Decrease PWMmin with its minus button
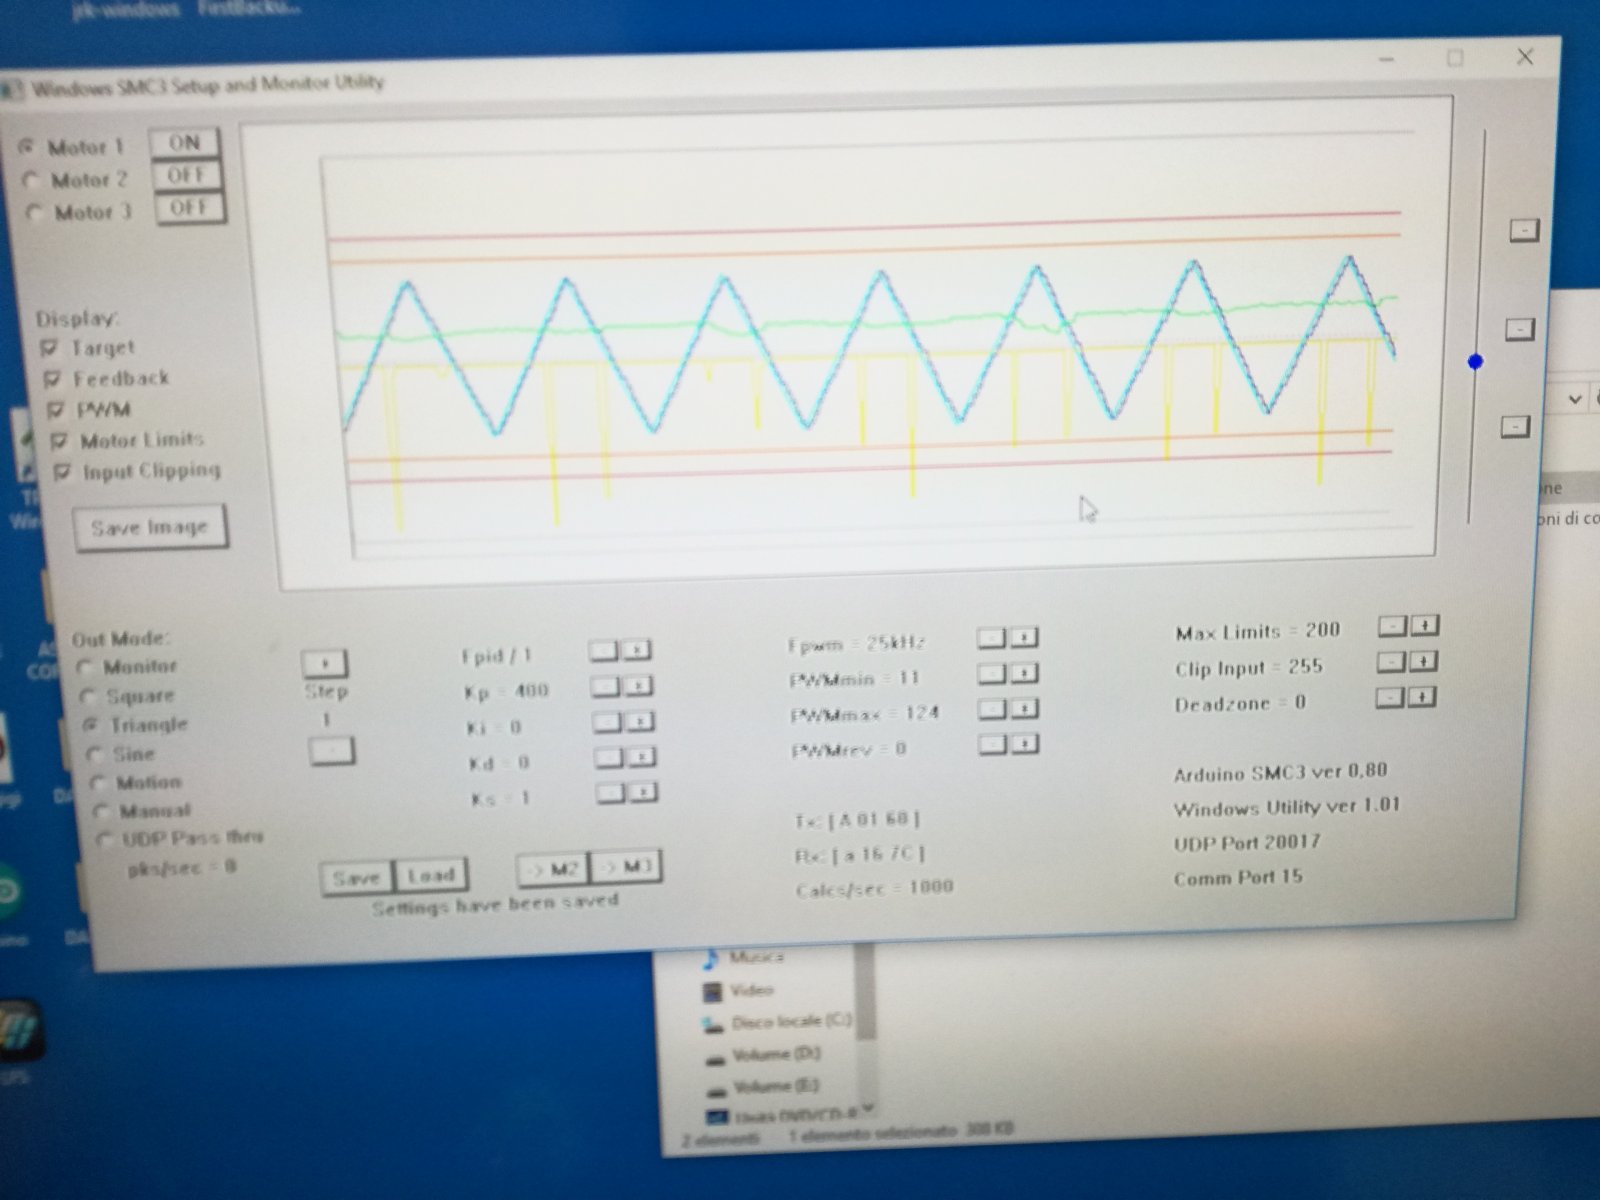This screenshot has width=1600, height=1200. coord(991,674)
